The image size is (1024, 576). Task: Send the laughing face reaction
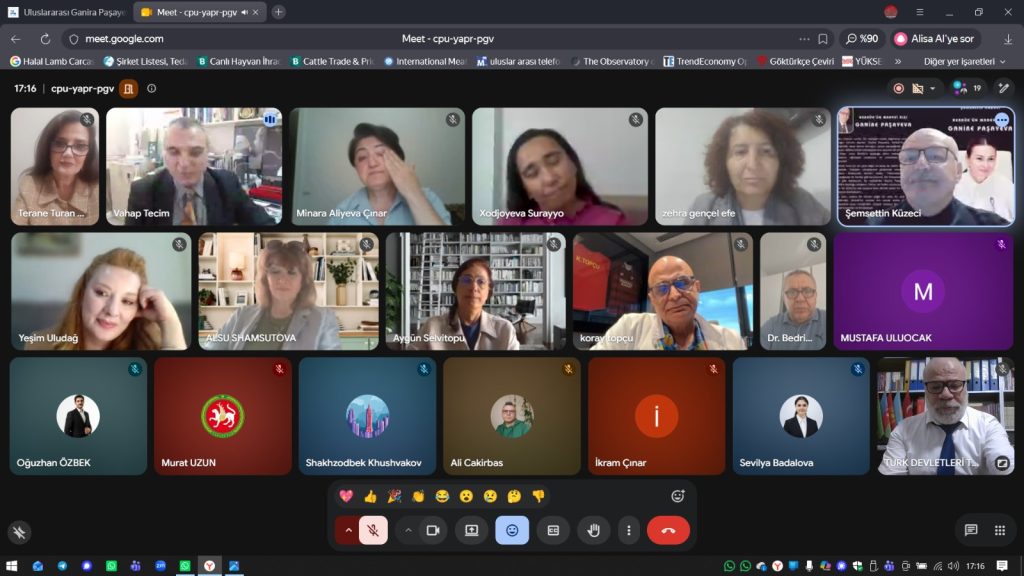(442, 496)
